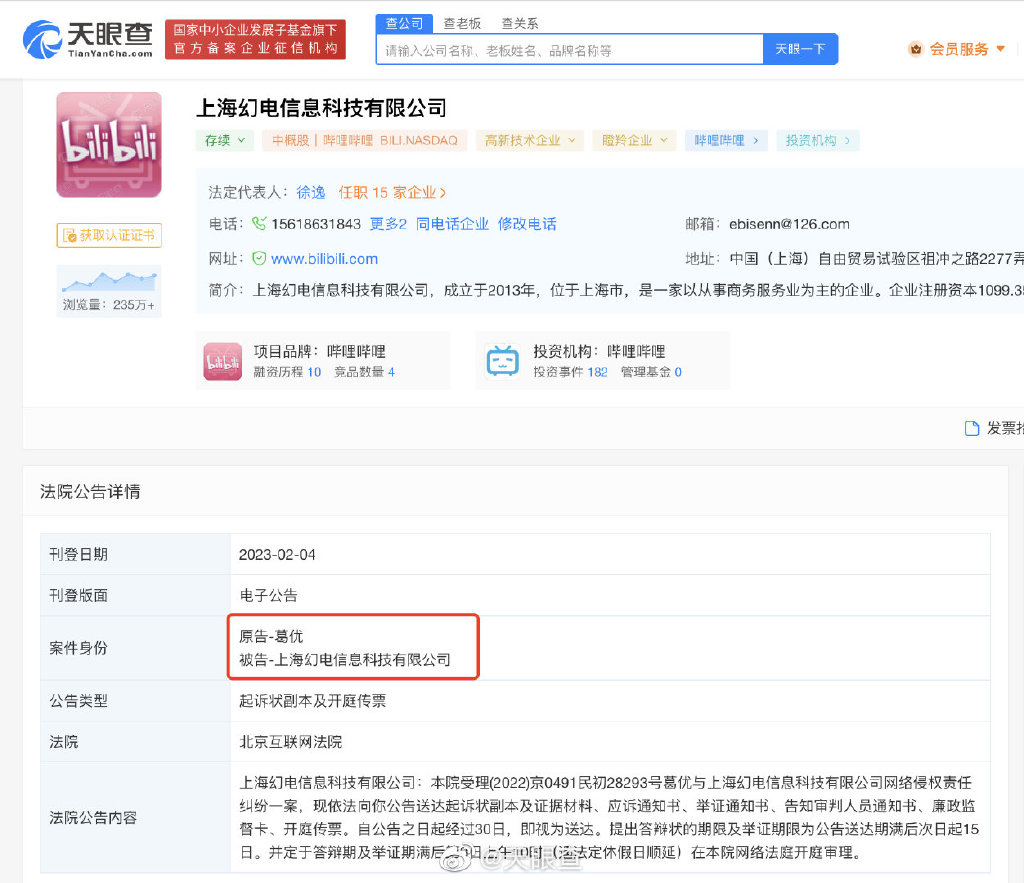Click the 中概股 哔哩哔哩 BILI.NASDAQ tag

364,140
